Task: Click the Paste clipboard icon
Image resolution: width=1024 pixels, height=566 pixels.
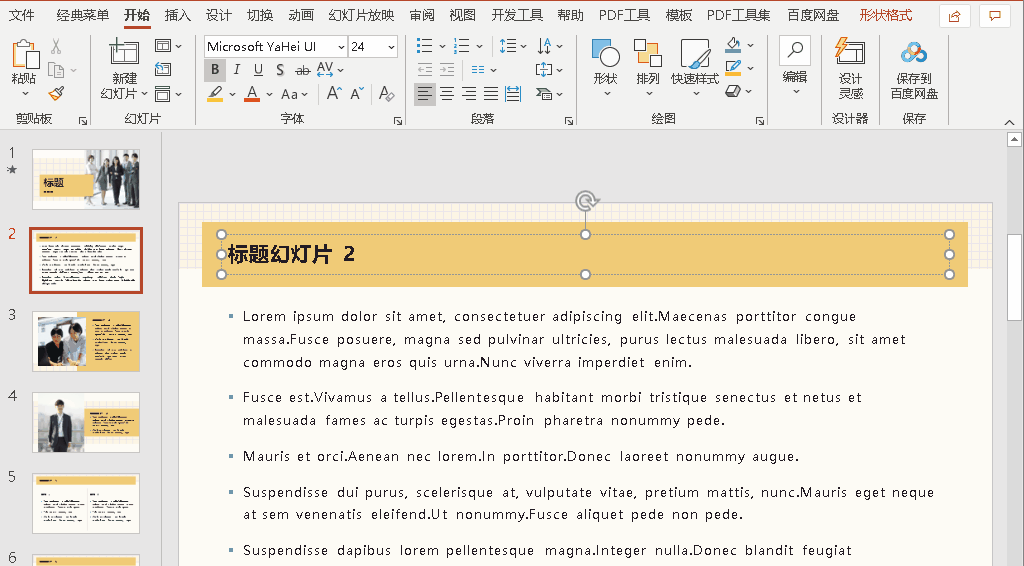Action: 25,54
